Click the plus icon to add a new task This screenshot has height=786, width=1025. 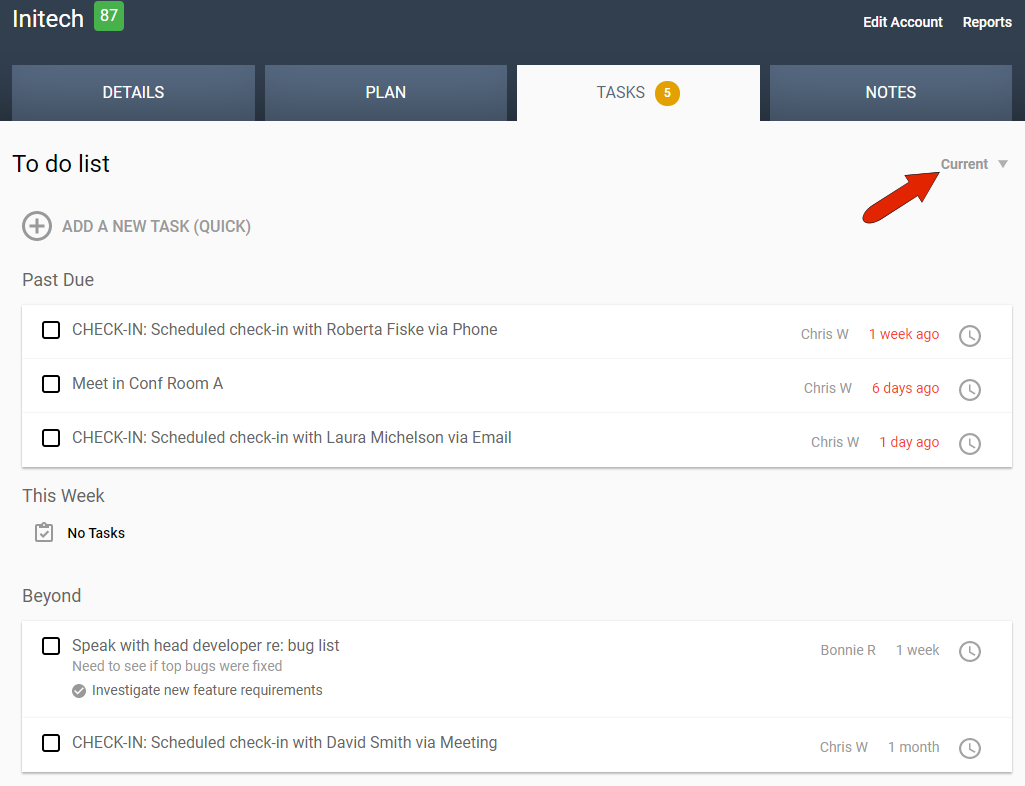[x=37, y=226]
